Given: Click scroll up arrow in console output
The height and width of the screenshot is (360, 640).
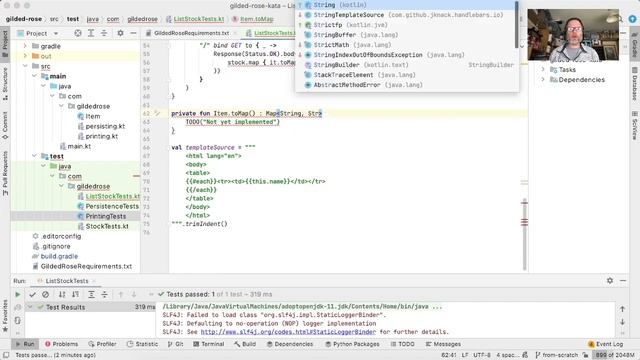Looking at the screenshot, I should click(622, 309).
